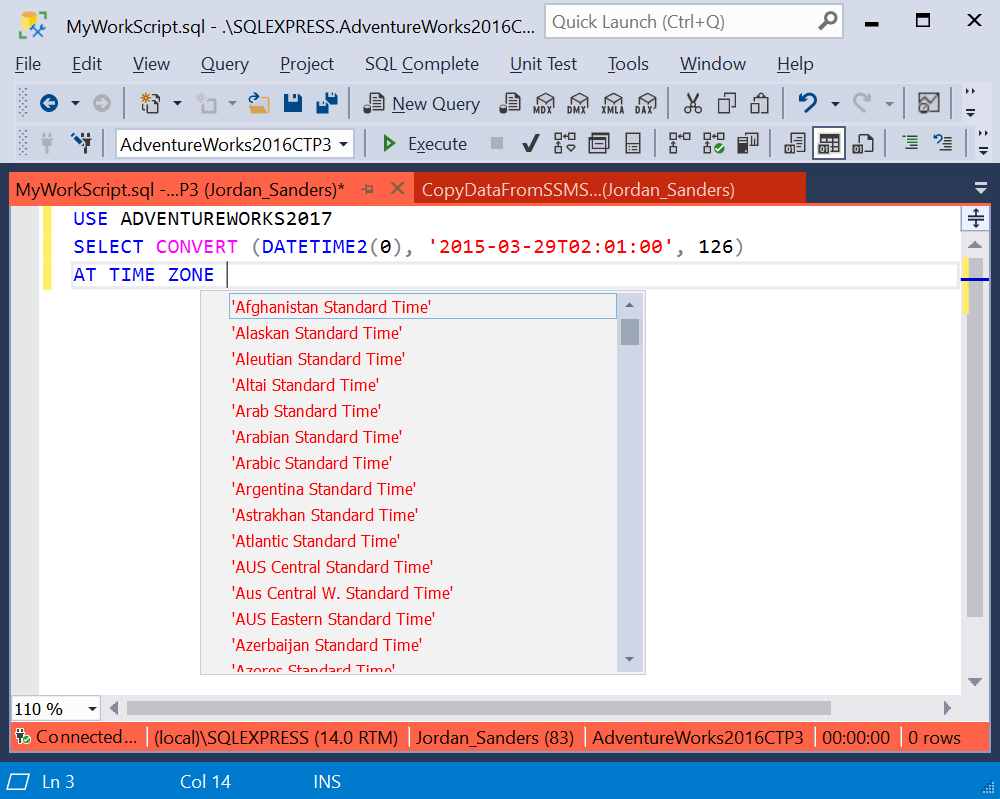Toggle the editor split-window handle
The image size is (1000, 799).
click(x=975, y=218)
